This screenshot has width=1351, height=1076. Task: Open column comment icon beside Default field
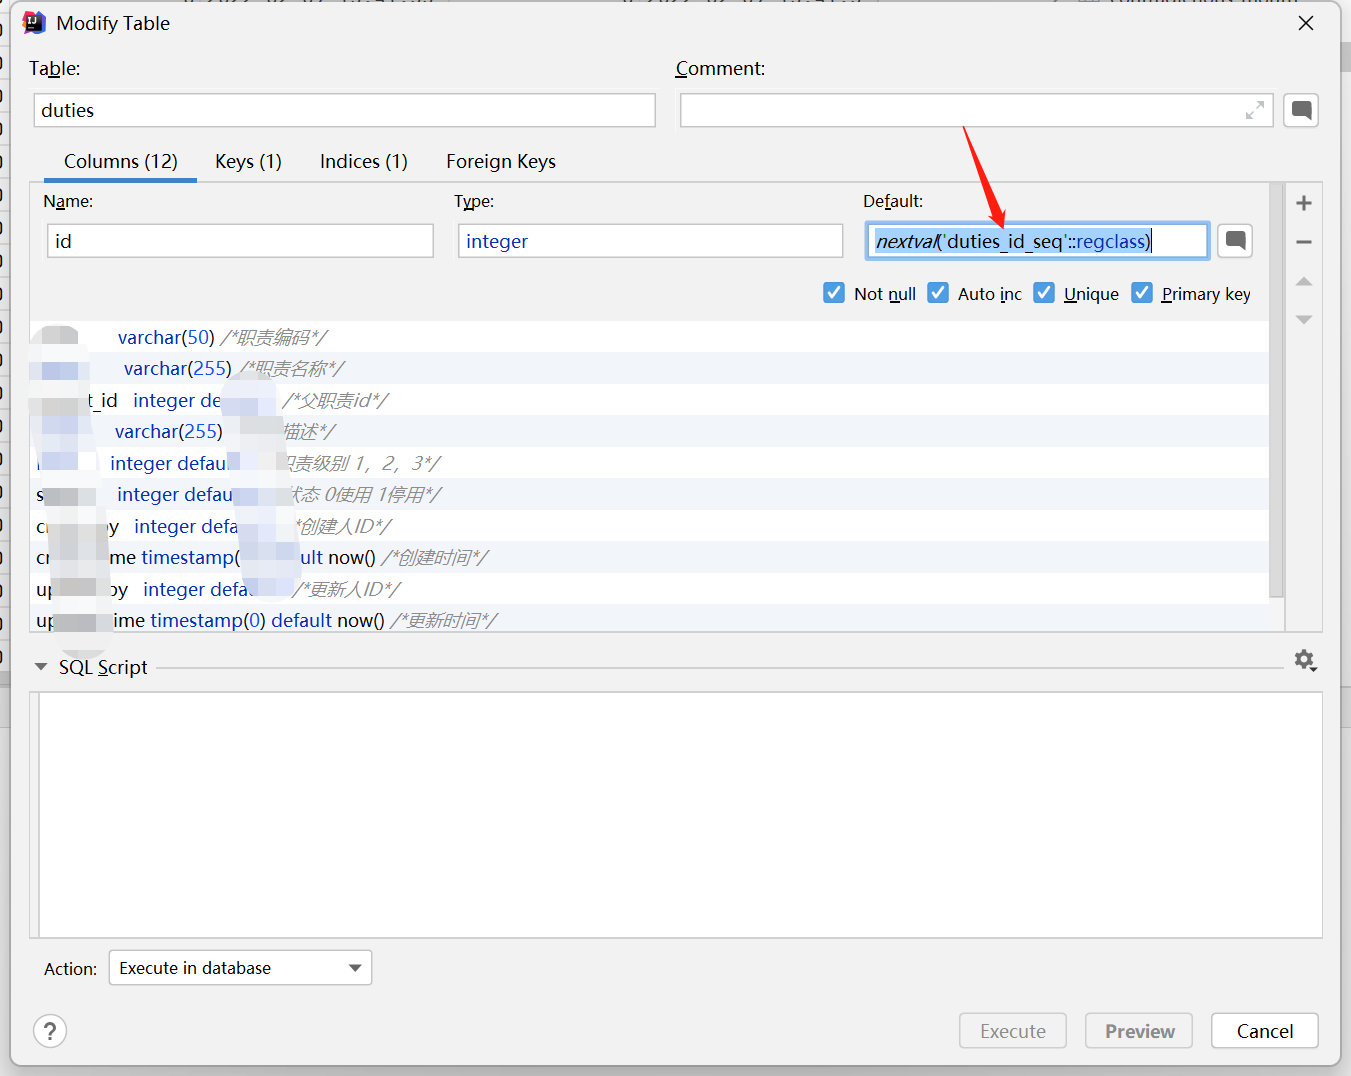pyautogui.click(x=1235, y=241)
